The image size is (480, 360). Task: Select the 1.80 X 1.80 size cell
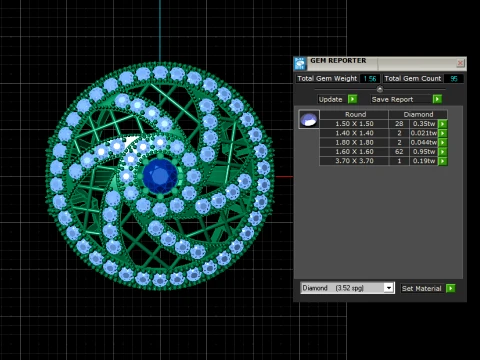[x=354, y=142]
